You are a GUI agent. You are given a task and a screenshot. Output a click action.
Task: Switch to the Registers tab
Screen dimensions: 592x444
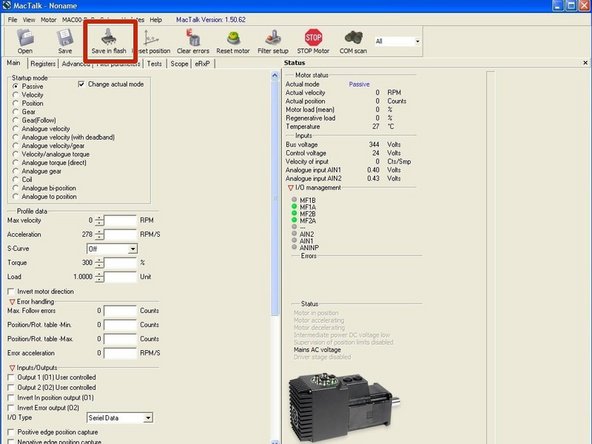(x=43, y=64)
